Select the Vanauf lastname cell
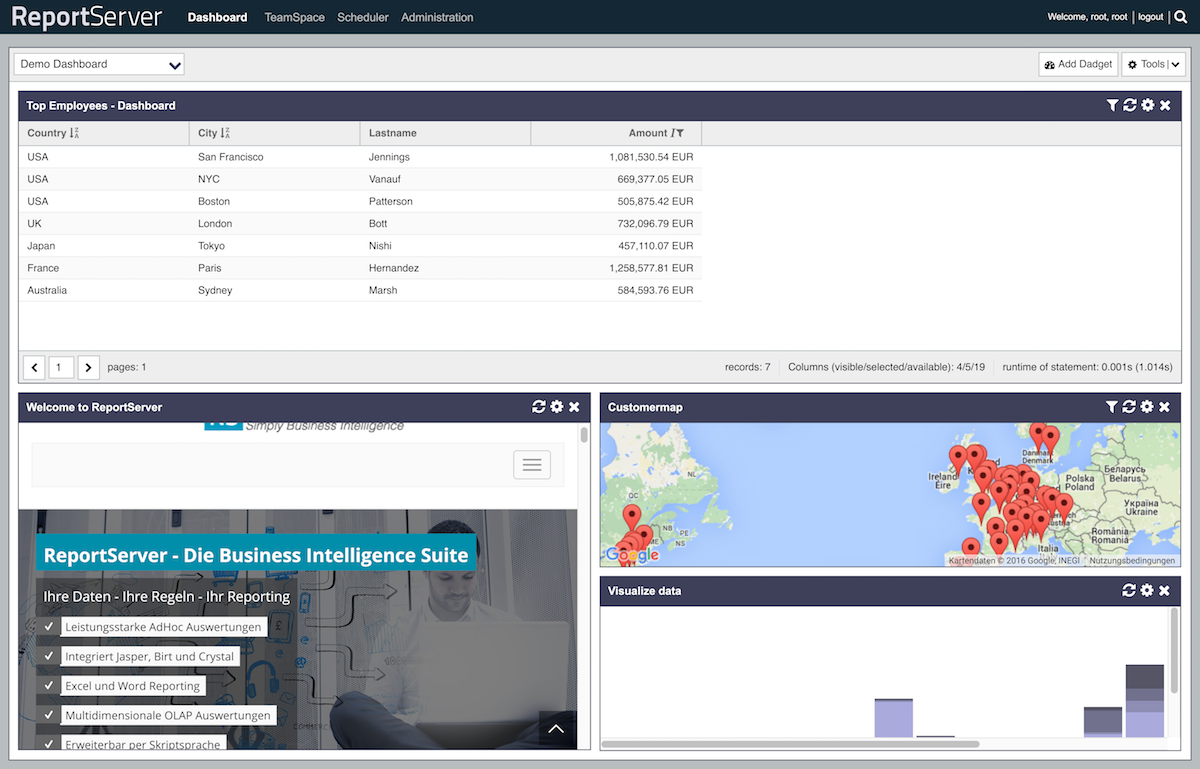The height and width of the screenshot is (769, 1200). coord(445,179)
